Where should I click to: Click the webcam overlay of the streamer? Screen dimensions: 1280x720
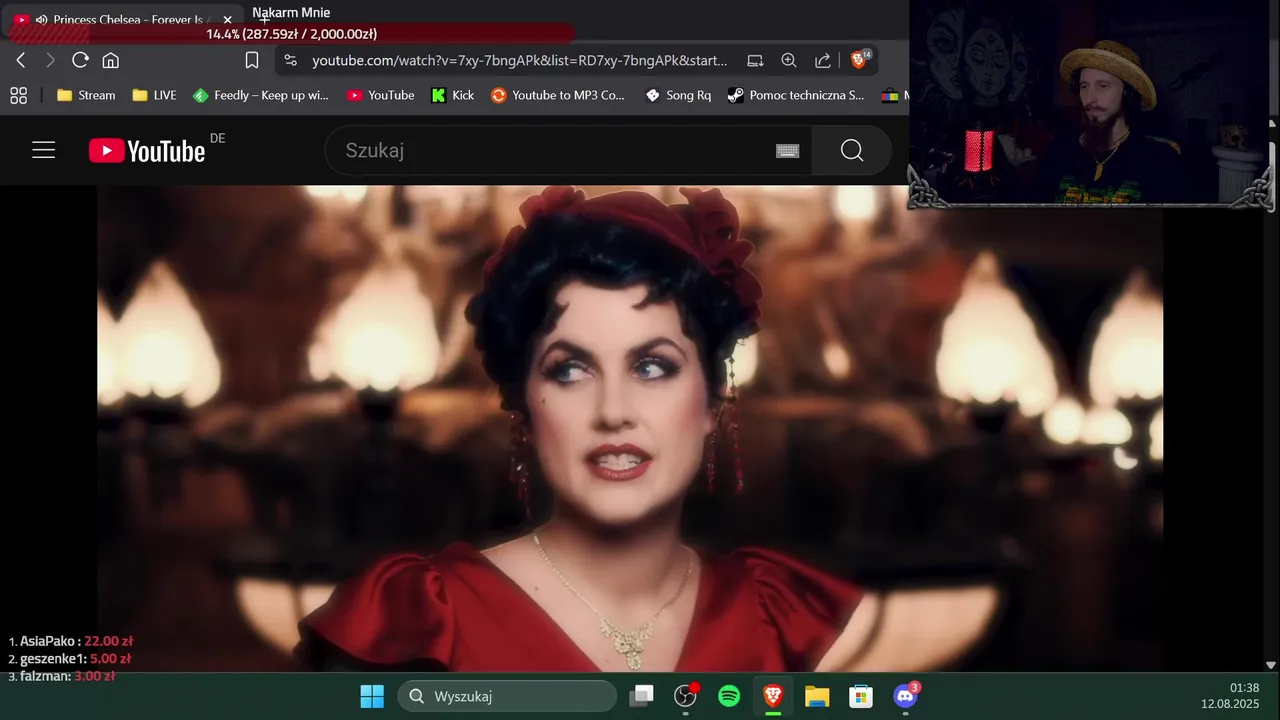click(x=1092, y=105)
